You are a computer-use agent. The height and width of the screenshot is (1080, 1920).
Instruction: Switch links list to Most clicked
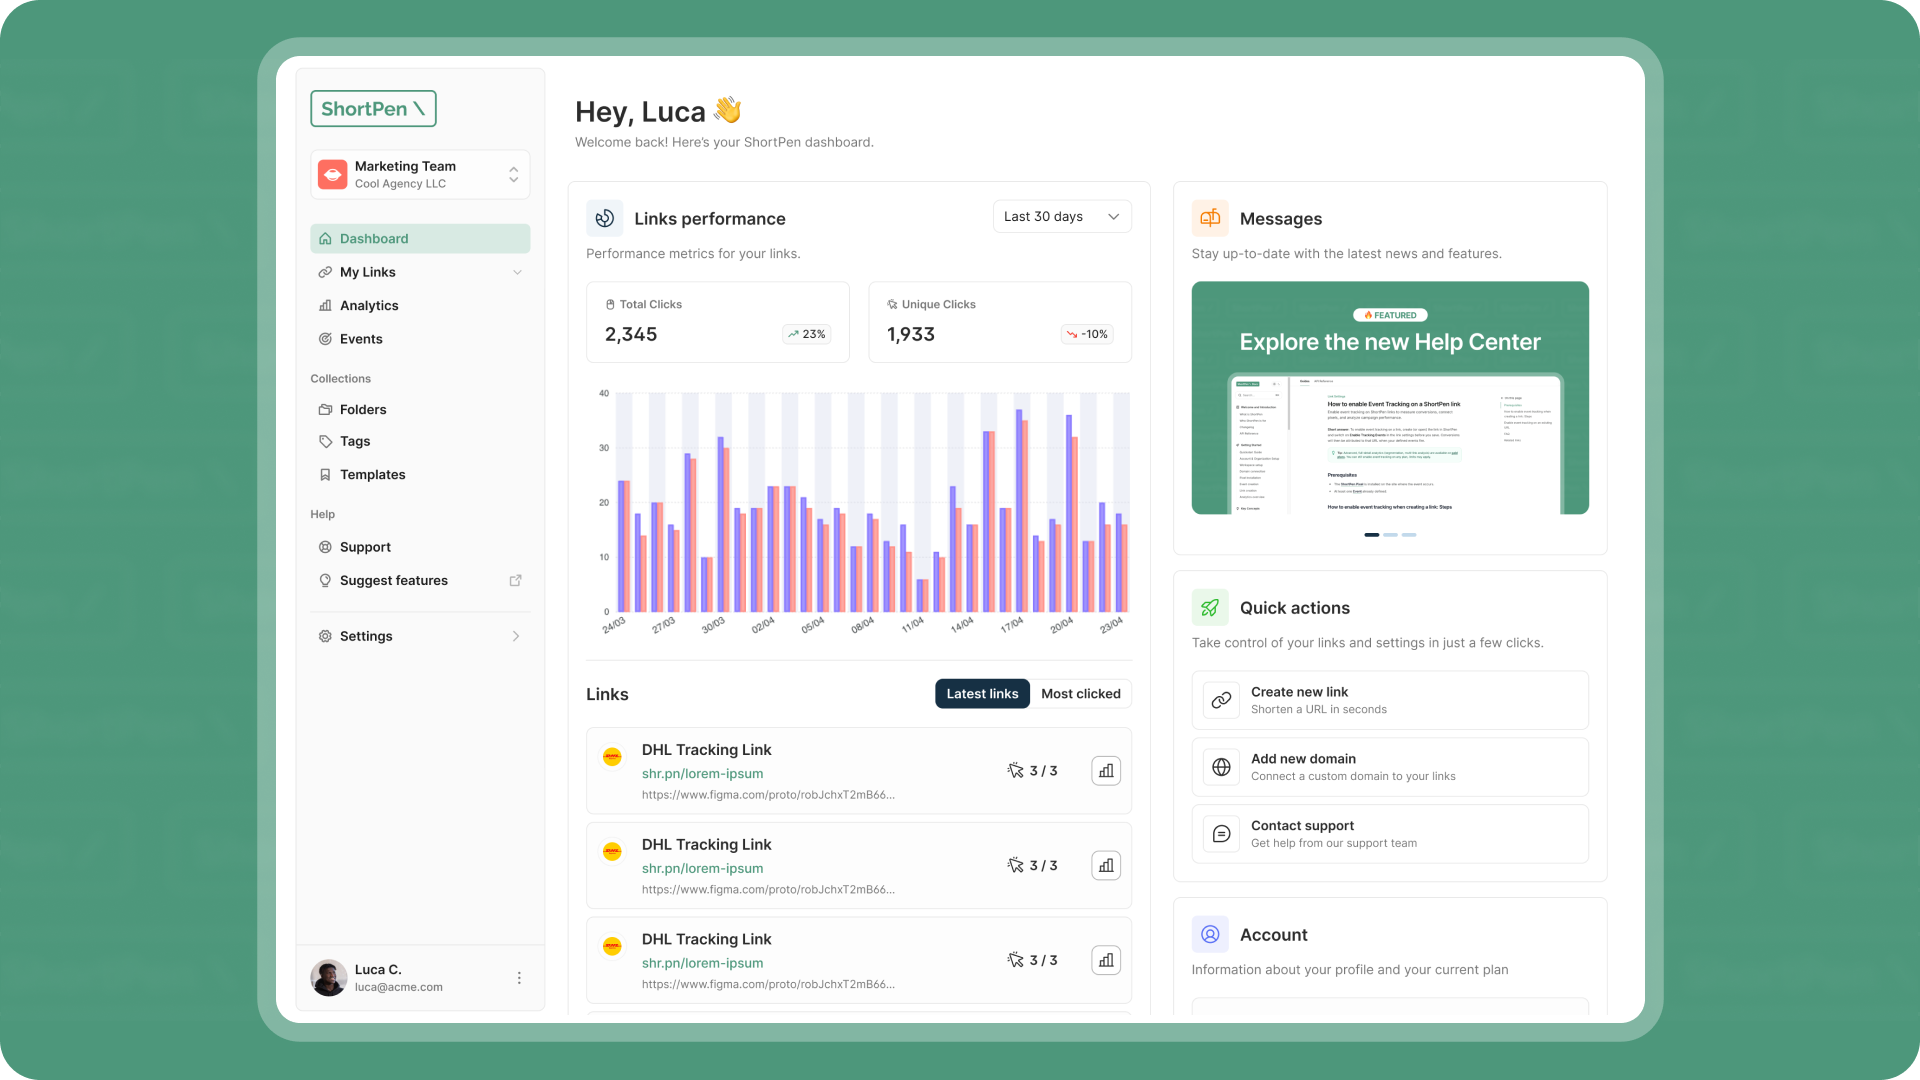(x=1081, y=694)
